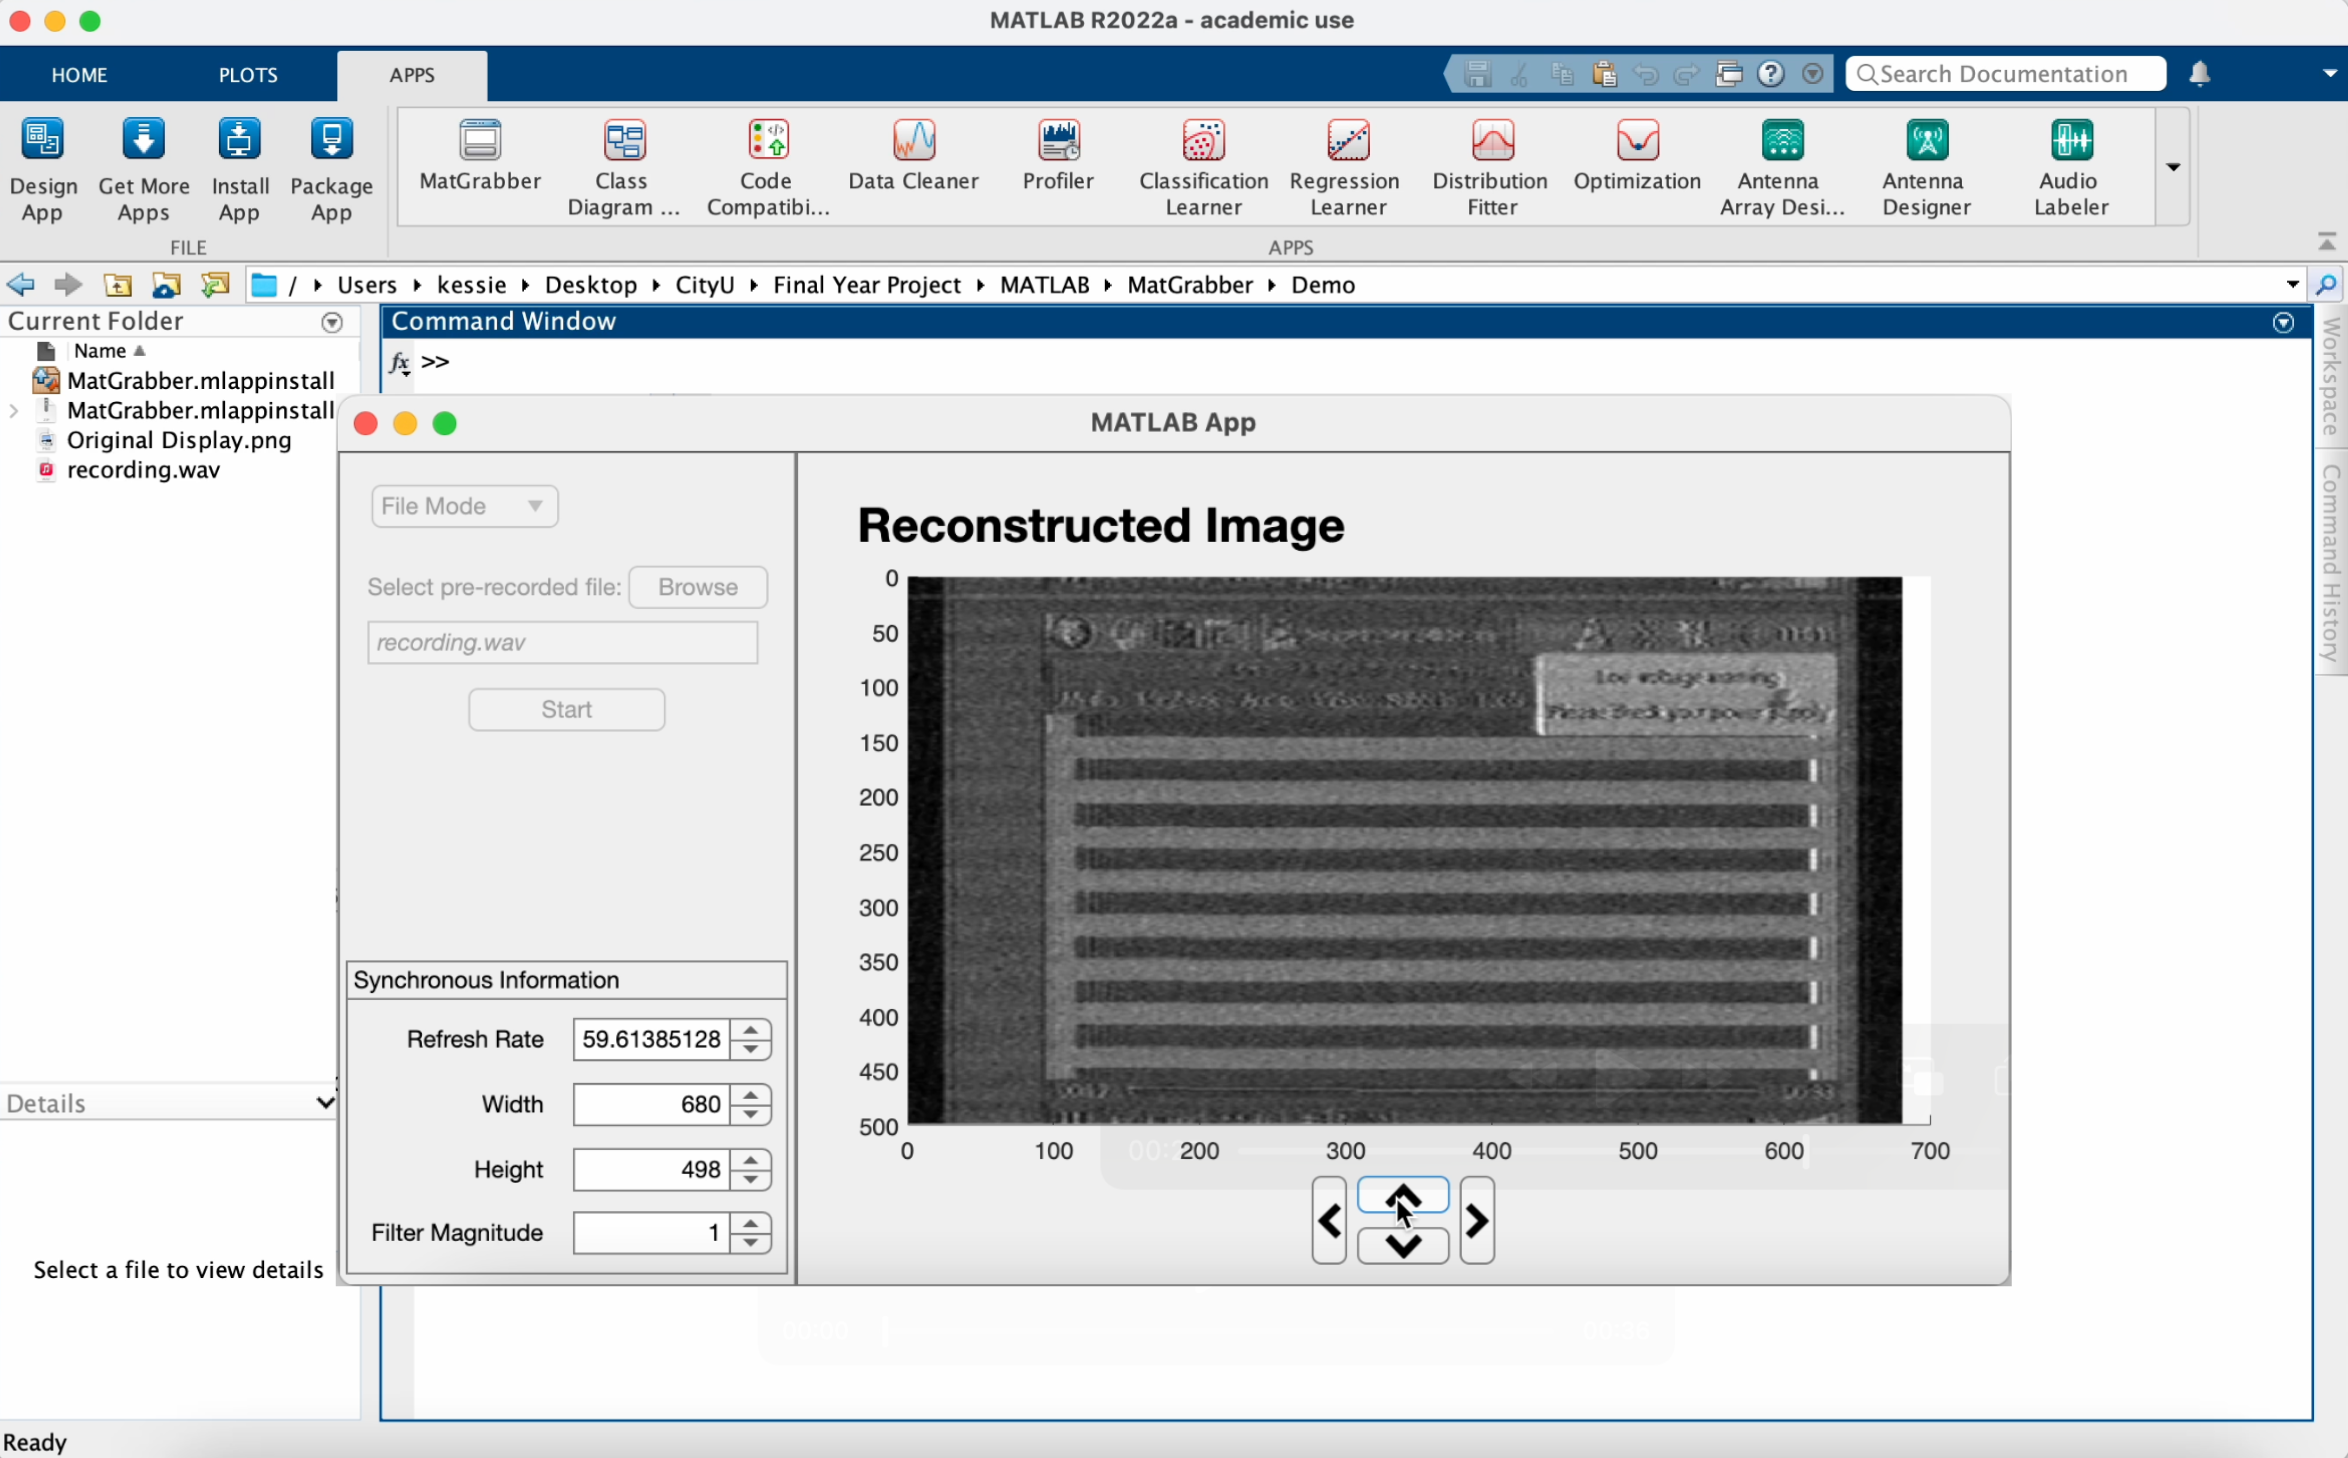Expand the MatGrabber.mlappinstall folder row
2348x1458 pixels.
[x=13, y=411]
